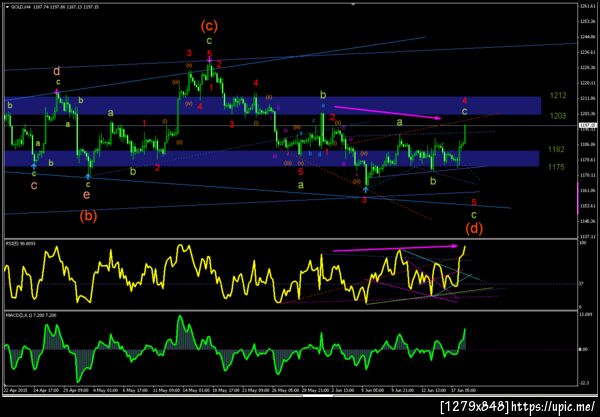The image size is (600, 417).
Task: Select the orange (c) wave label at top
Action: pyautogui.click(x=209, y=26)
